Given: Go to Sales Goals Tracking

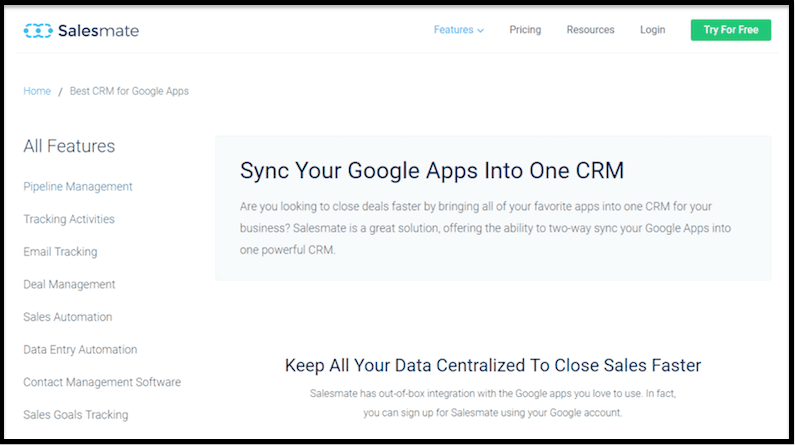Looking at the screenshot, I should (76, 415).
